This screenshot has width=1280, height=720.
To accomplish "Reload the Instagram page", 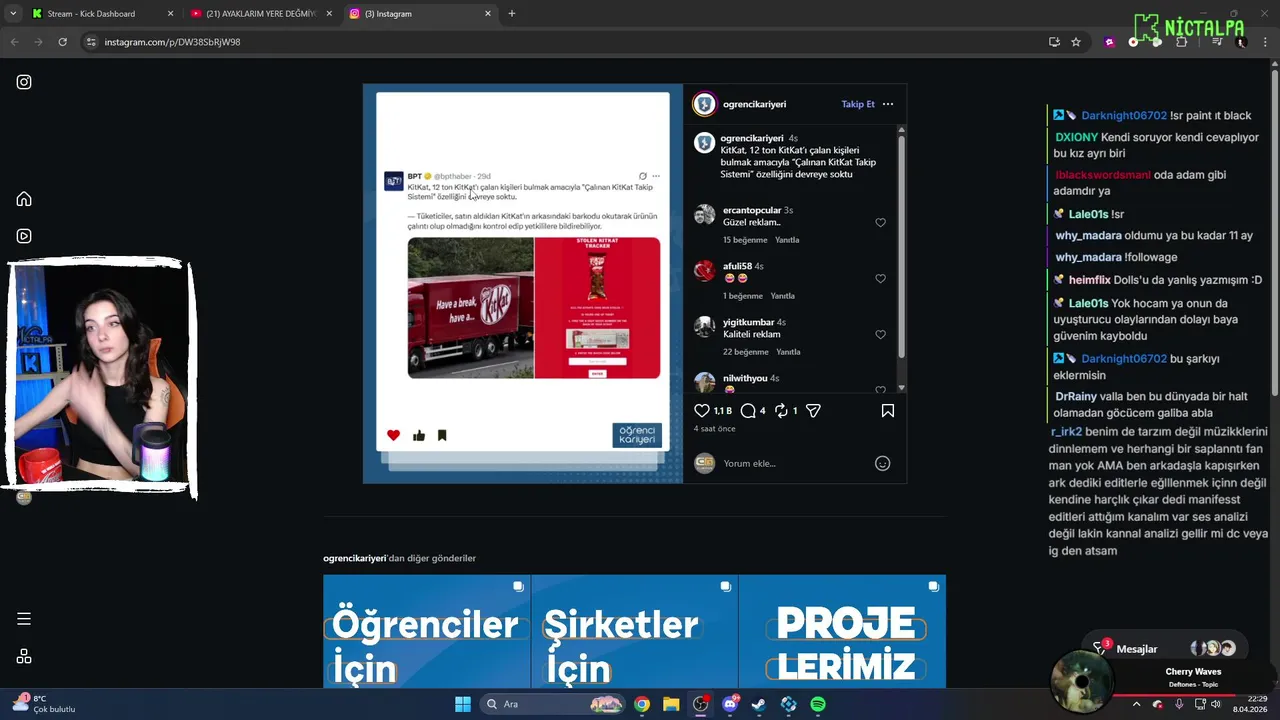I will (62, 42).
